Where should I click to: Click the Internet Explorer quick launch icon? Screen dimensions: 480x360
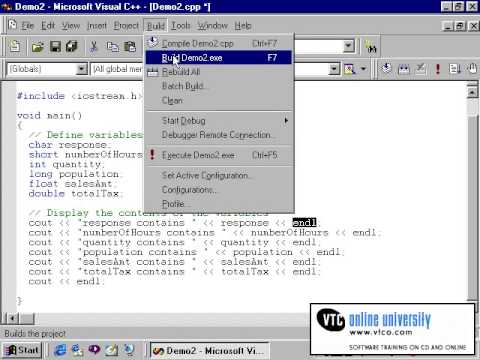[x=60, y=350]
